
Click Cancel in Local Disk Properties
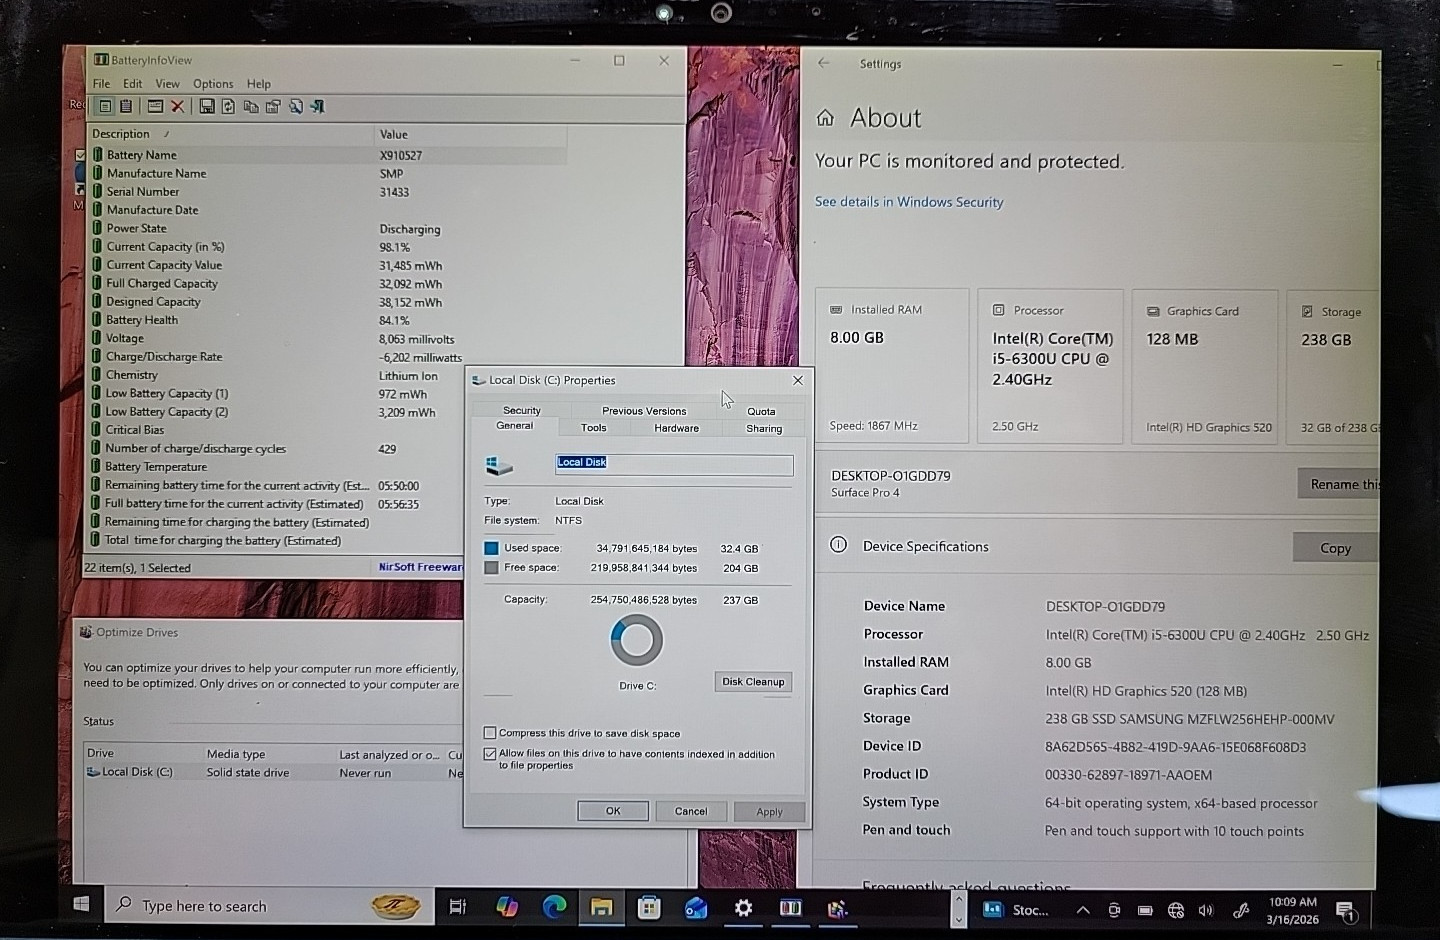coord(691,811)
